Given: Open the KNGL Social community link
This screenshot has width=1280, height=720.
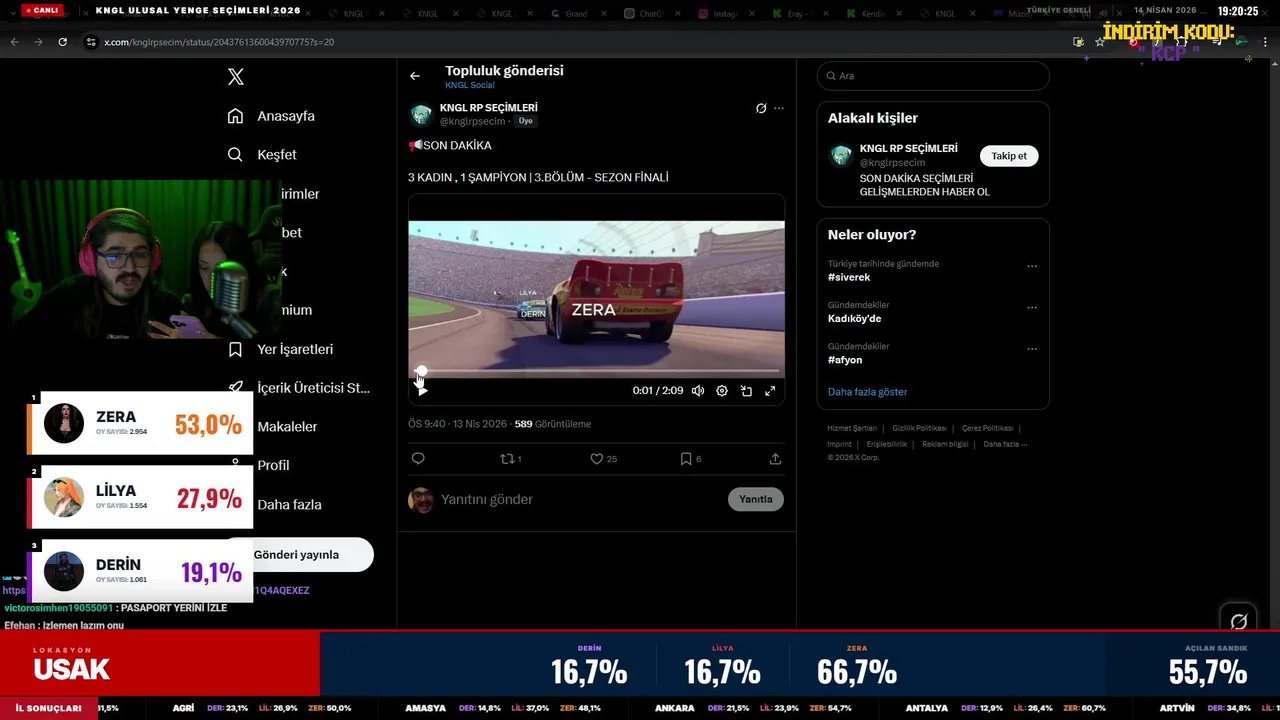Looking at the screenshot, I should click(470, 85).
